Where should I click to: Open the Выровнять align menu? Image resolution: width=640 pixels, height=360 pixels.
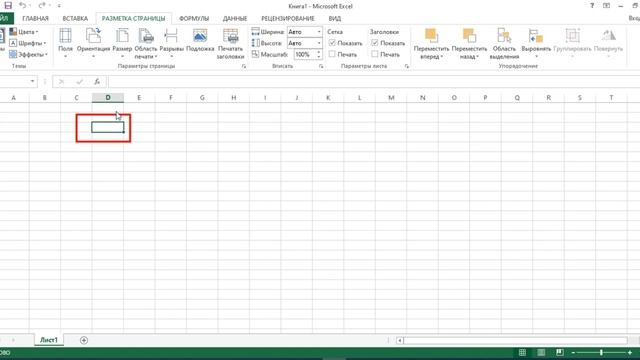point(536,43)
